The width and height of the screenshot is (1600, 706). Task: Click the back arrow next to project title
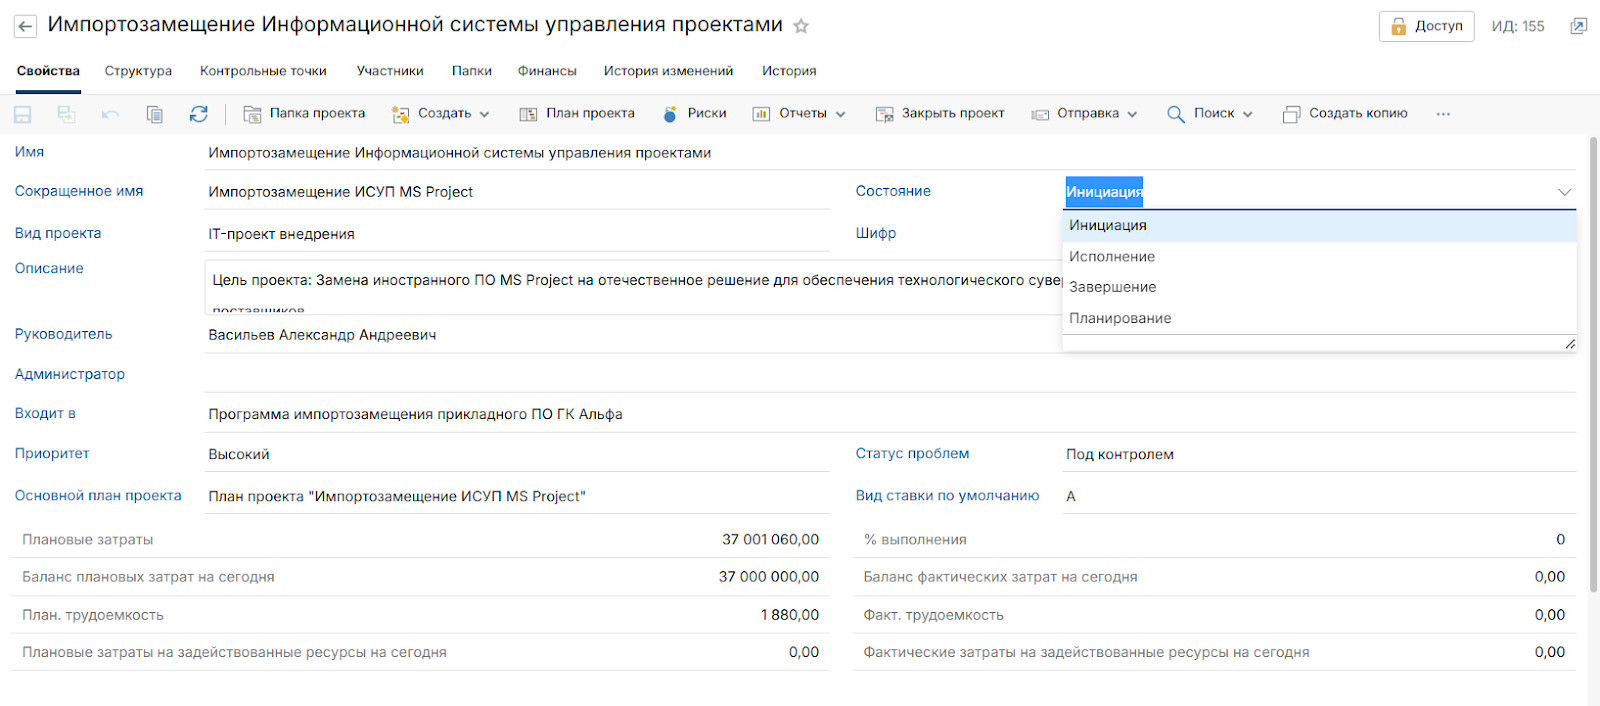[x=25, y=27]
